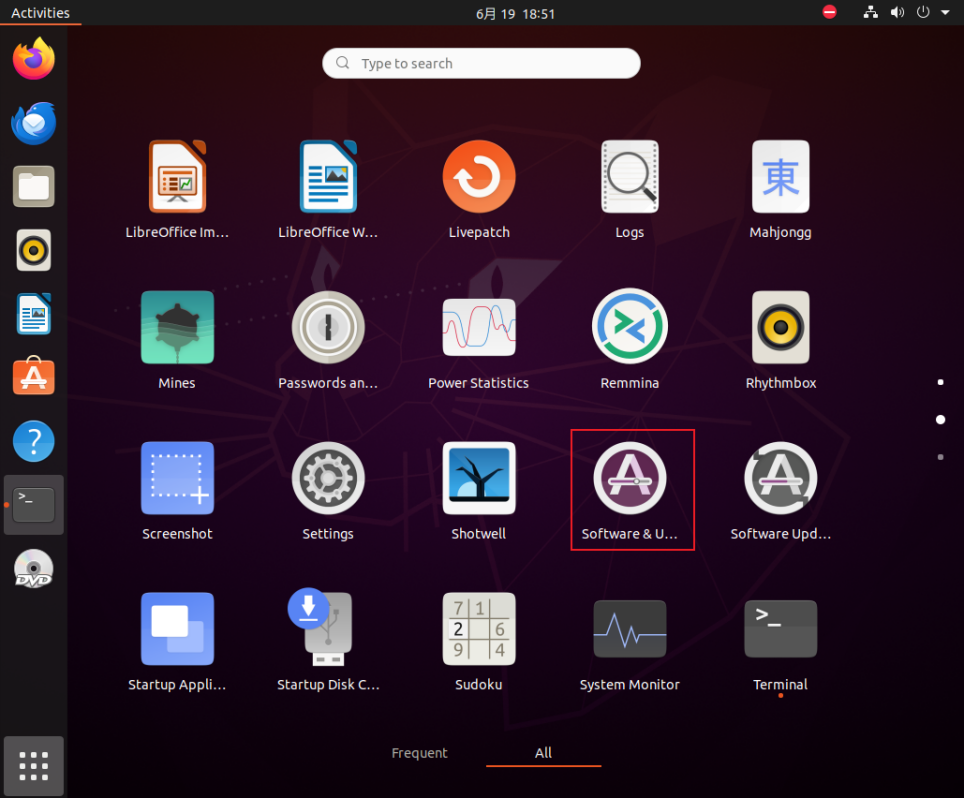This screenshot has height=798, width=964.
Task: Launch the Screenshot tool
Action: pos(177,478)
